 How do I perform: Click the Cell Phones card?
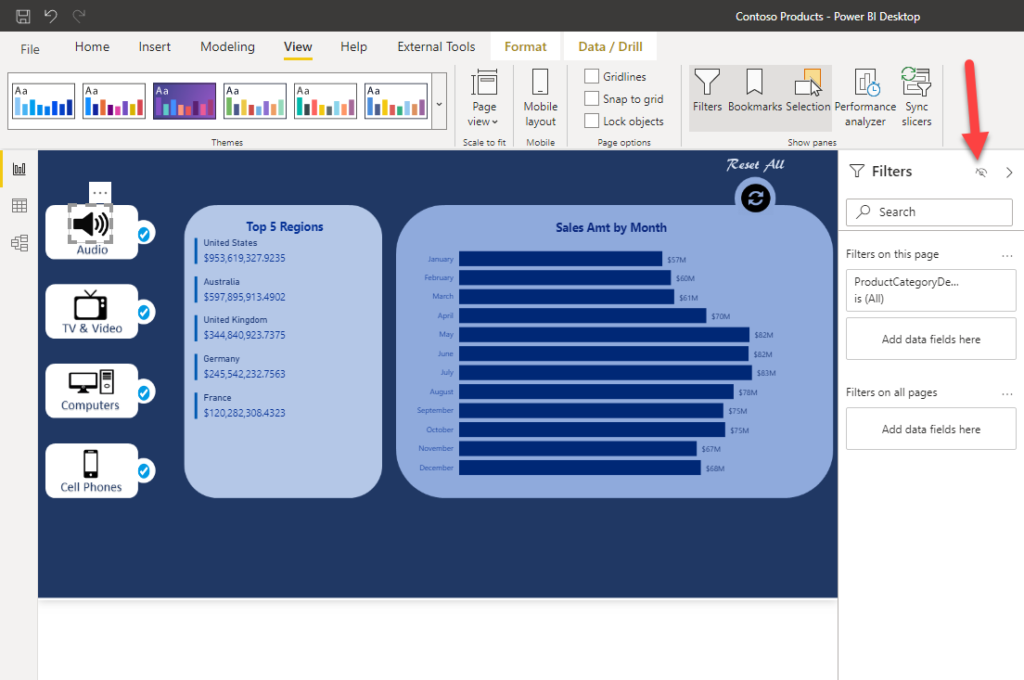pyautogui.click(x=91, y=470)
